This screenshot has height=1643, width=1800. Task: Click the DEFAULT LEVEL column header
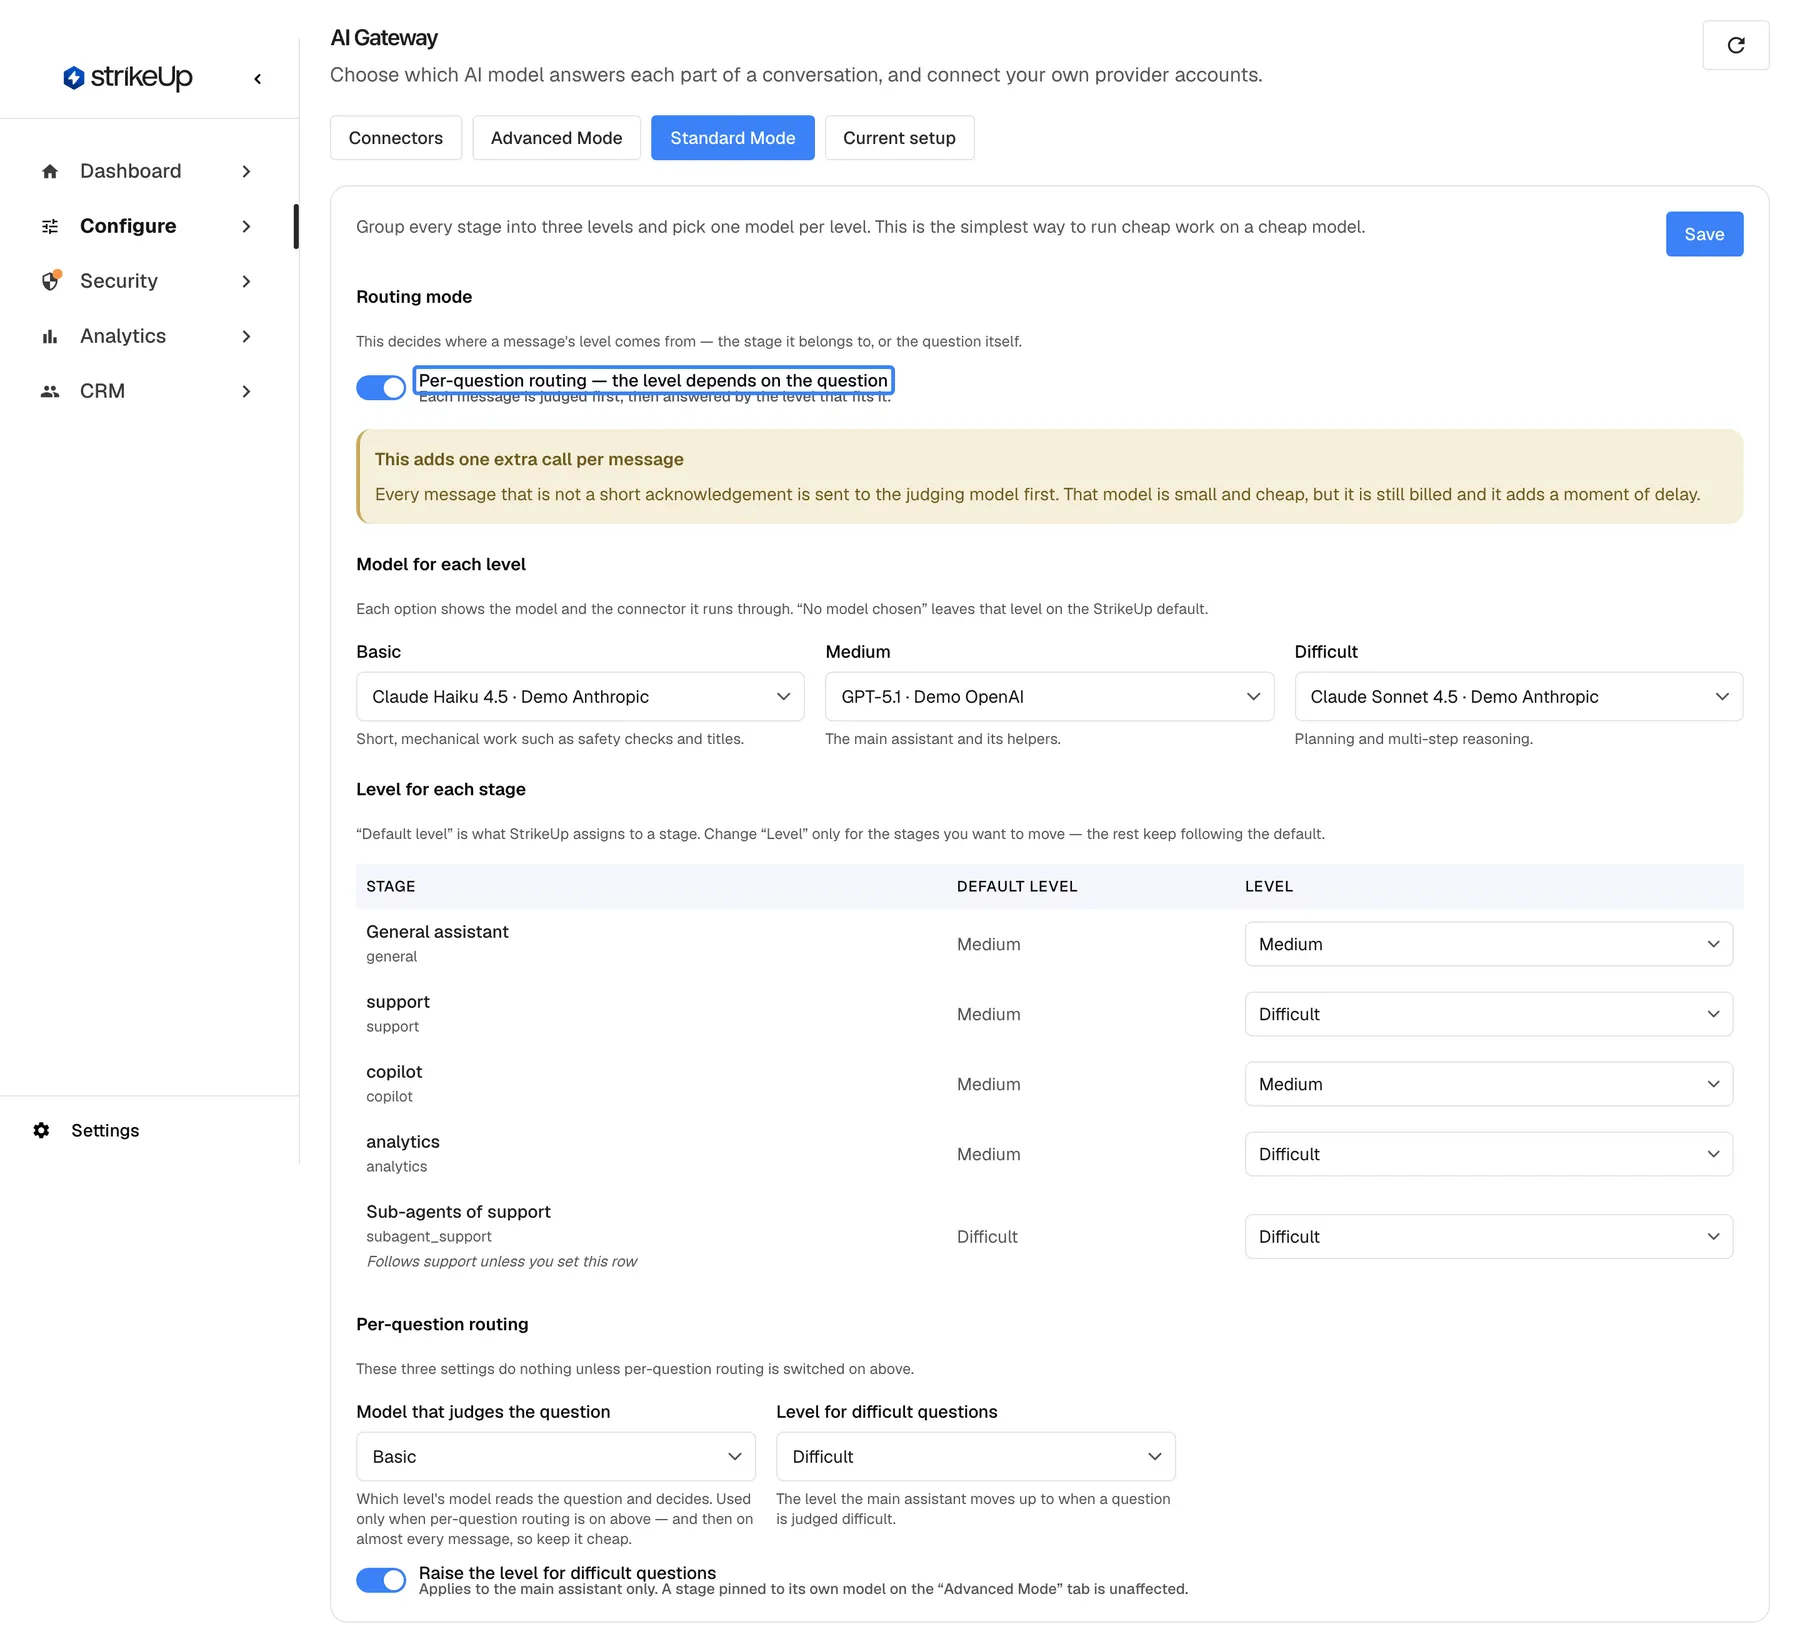pyautogui.click(x=1017, y=886)
